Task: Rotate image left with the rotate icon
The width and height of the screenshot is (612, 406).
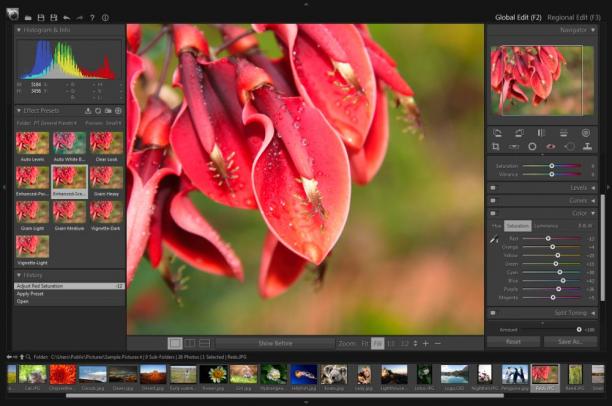Action: tap(498, 133)
